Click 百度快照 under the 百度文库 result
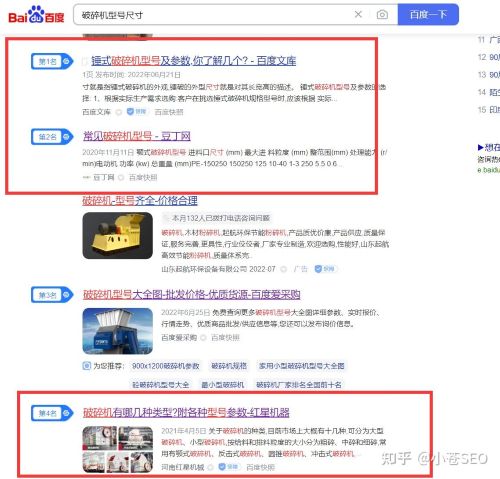 [x=169, y=112]
